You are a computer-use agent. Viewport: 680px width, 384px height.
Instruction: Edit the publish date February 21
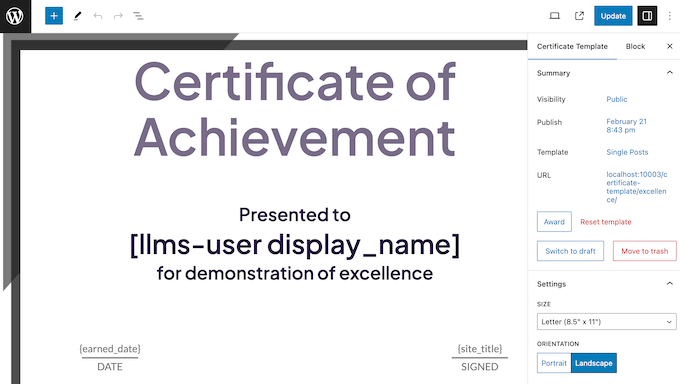[x=627, y=126]
